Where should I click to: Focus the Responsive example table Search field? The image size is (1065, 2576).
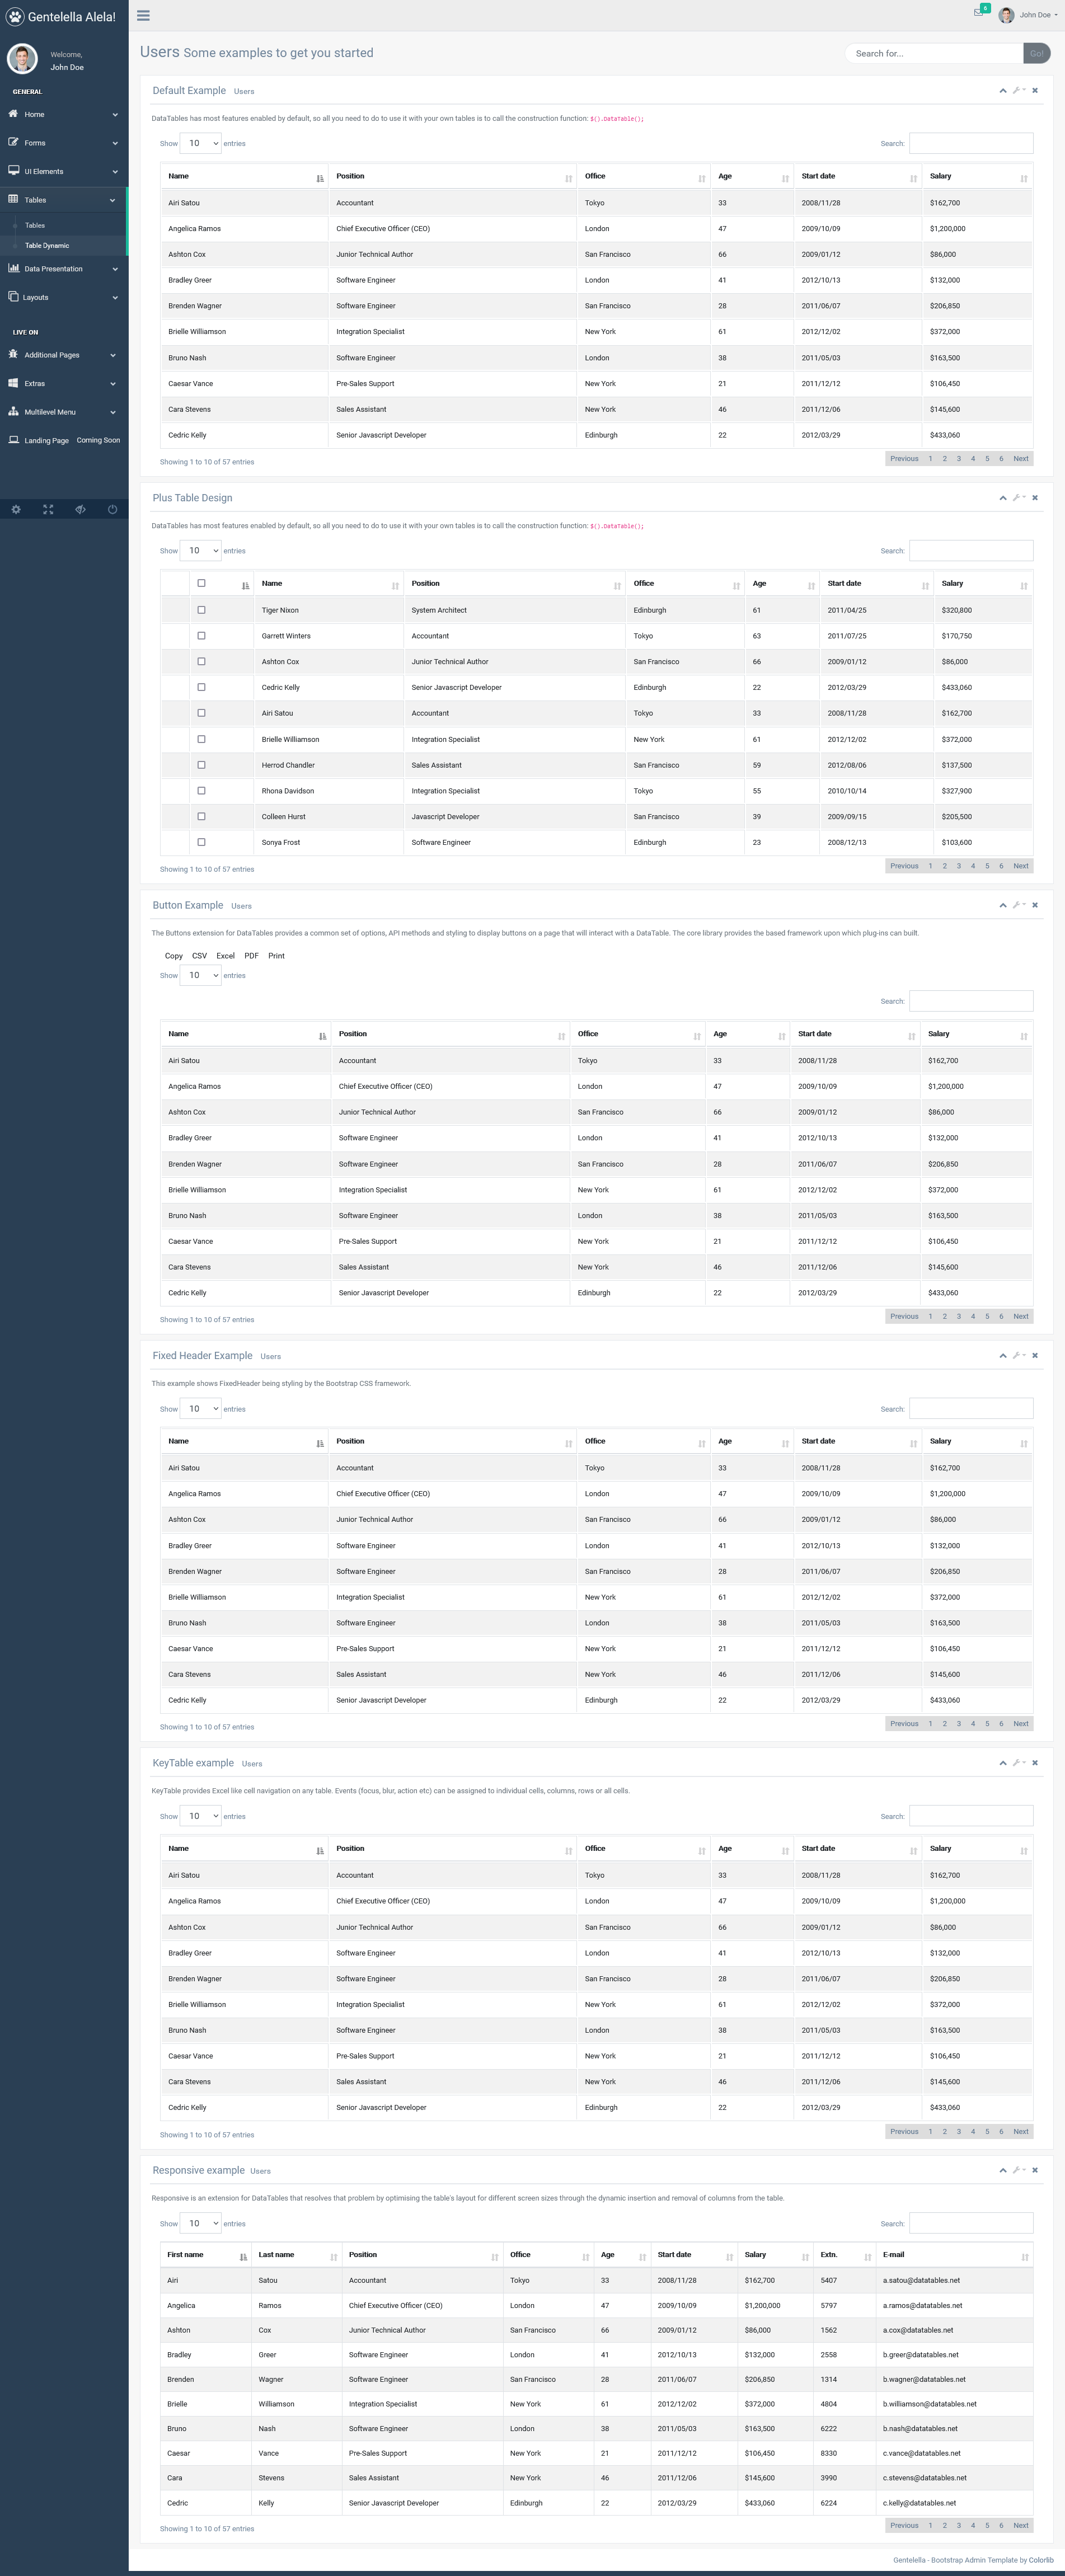pyautogui.click(x=971, y=2223)
